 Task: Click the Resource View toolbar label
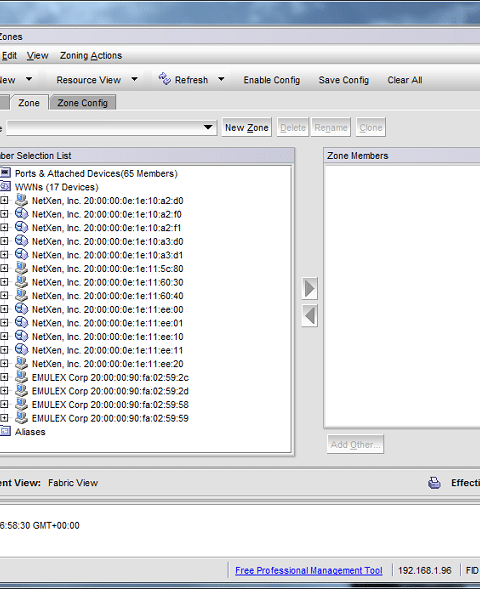(89, 80)
